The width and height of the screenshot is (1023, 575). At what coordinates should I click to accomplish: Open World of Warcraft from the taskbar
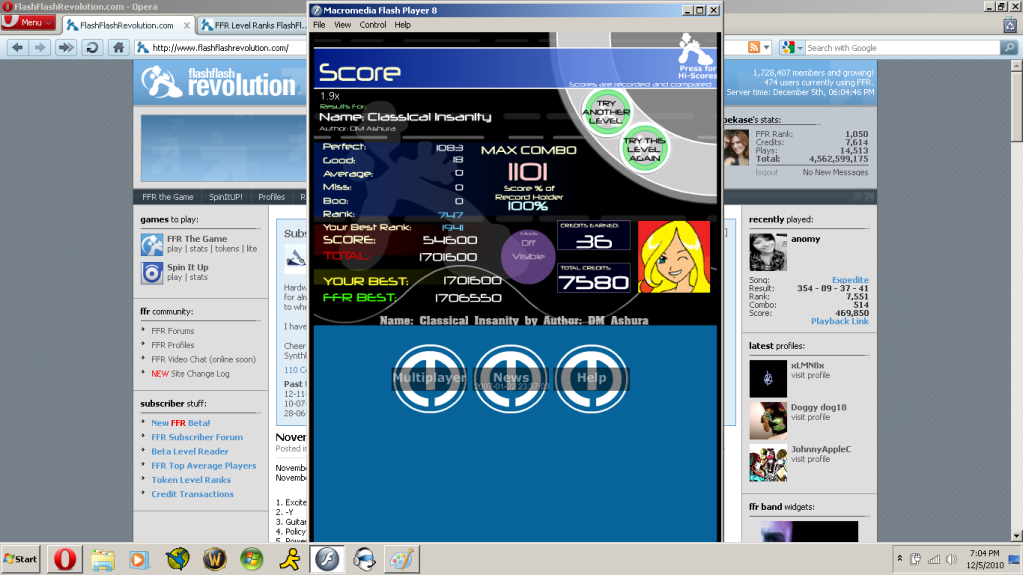pyautogui.click(x=214, y=558)
